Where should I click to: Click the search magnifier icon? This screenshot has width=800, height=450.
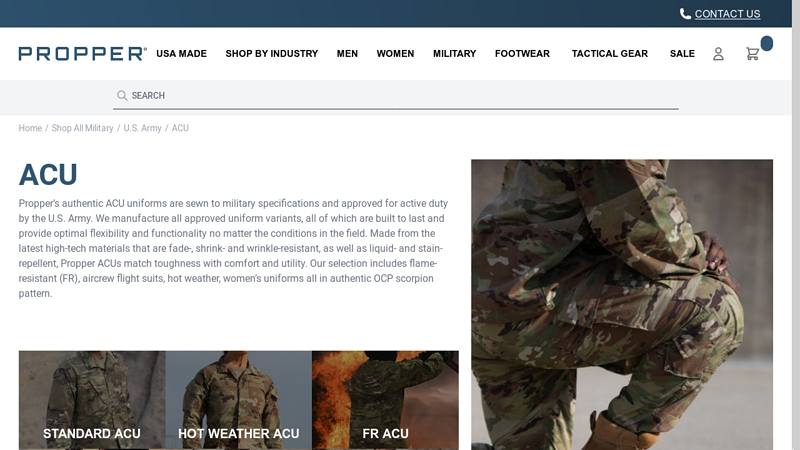pyautogui.click(x=122, y=95)
